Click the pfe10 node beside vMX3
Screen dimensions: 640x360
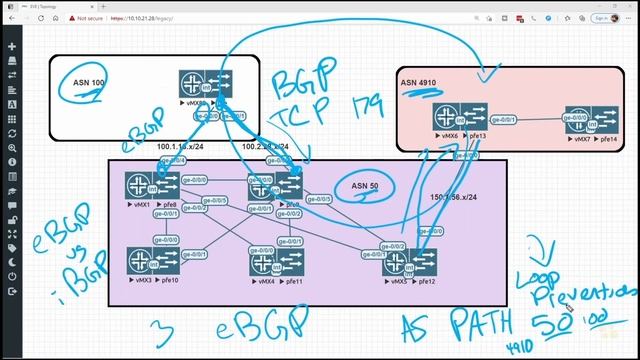[x=167, y=261]
